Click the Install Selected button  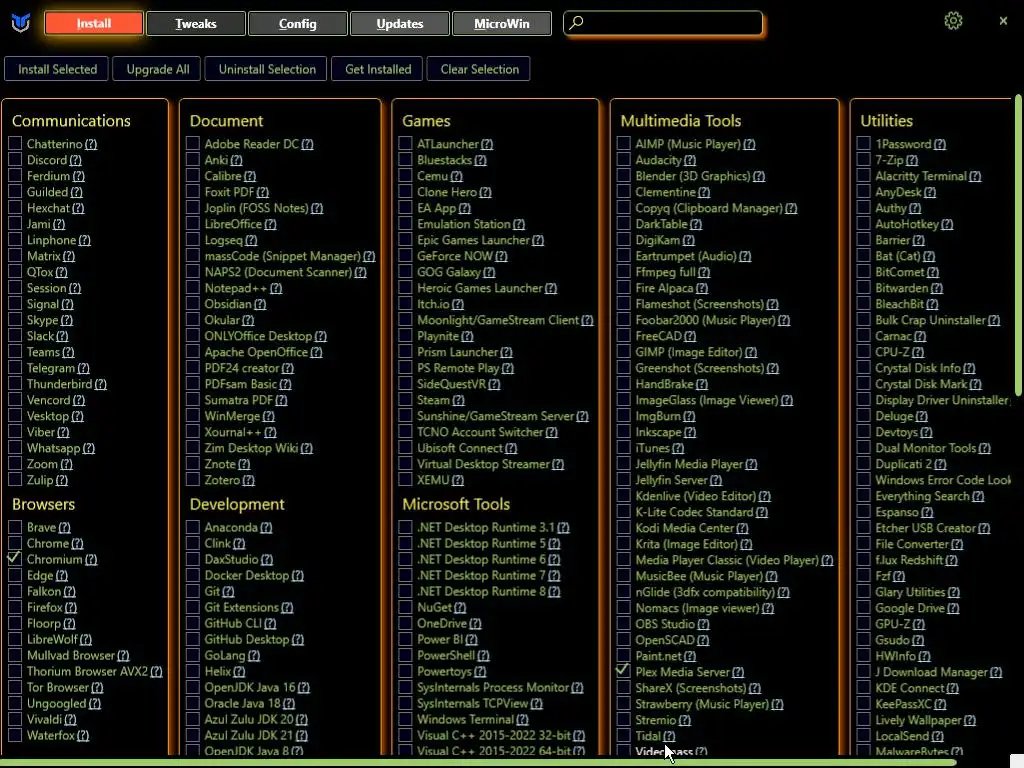pos(57,69)
